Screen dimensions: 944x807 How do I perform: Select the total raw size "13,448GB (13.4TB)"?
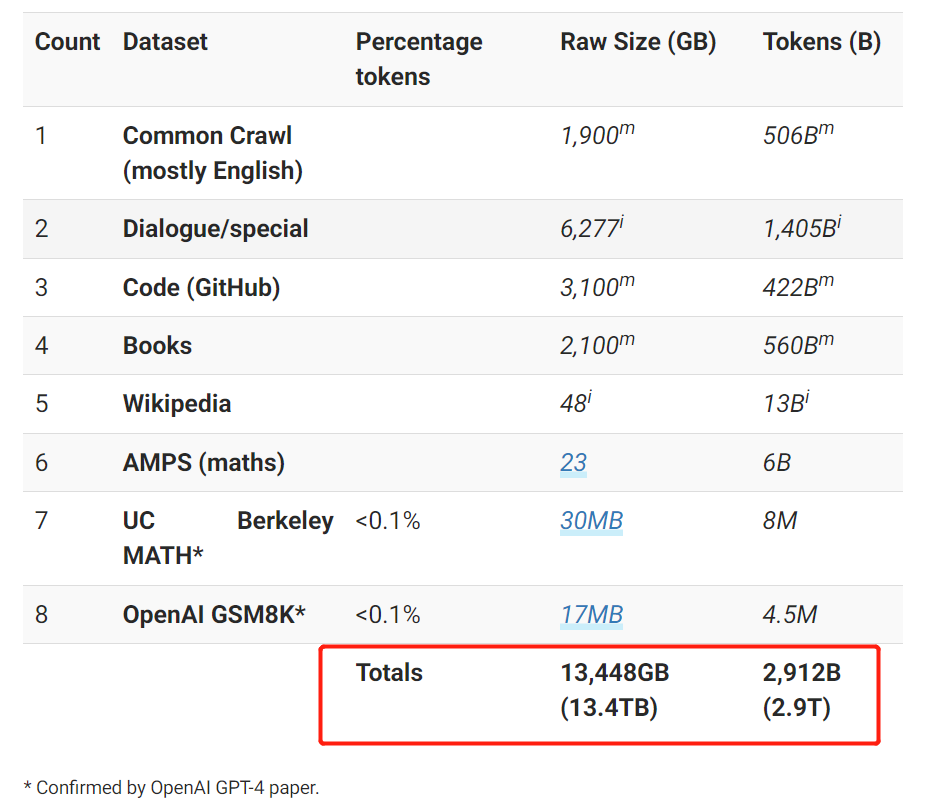coord(614,690)
